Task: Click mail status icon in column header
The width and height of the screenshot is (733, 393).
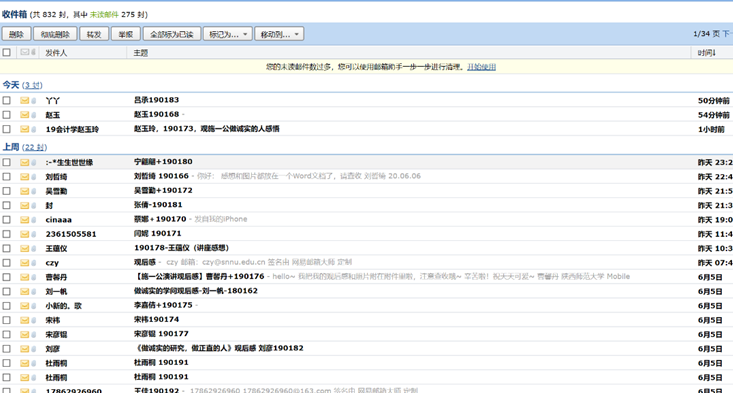Action: pyautogui.click(x=24, y=52)
